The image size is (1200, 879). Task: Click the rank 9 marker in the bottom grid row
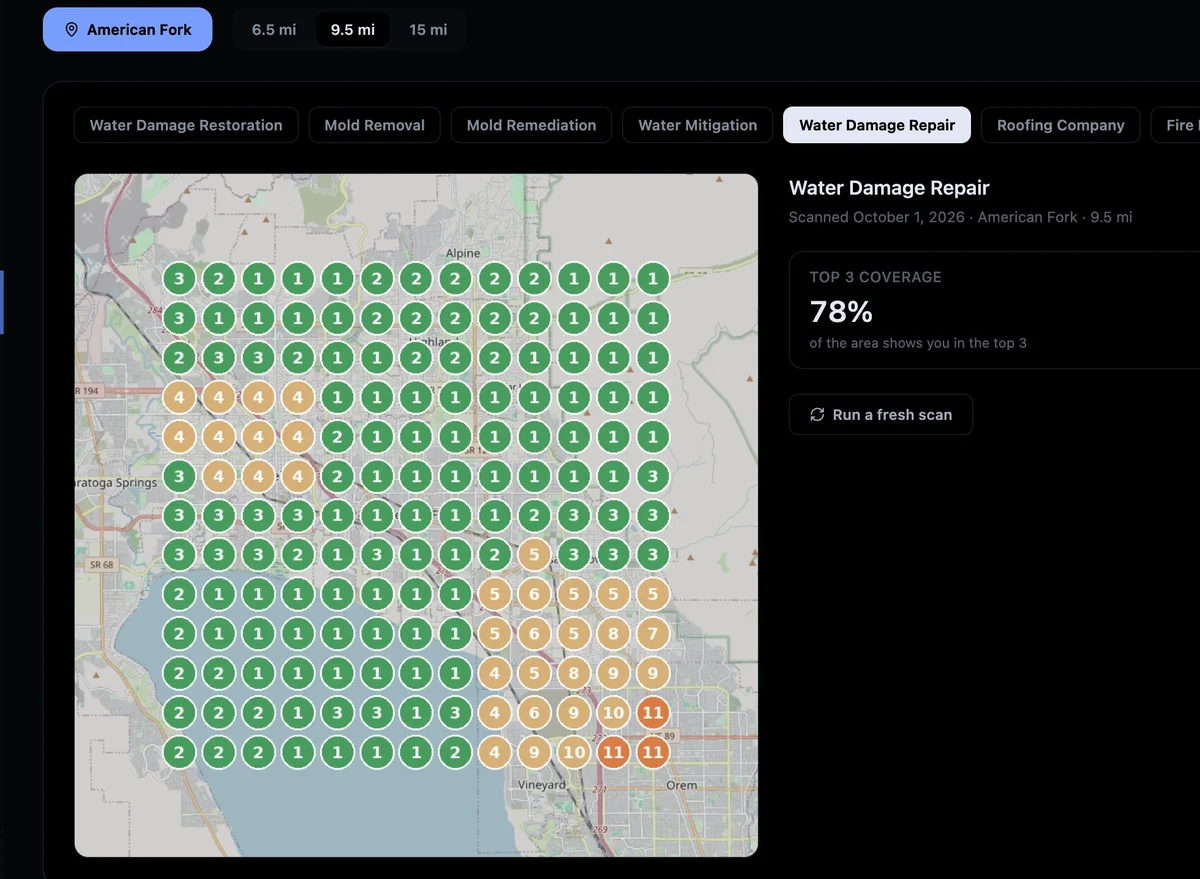point(534,752)
